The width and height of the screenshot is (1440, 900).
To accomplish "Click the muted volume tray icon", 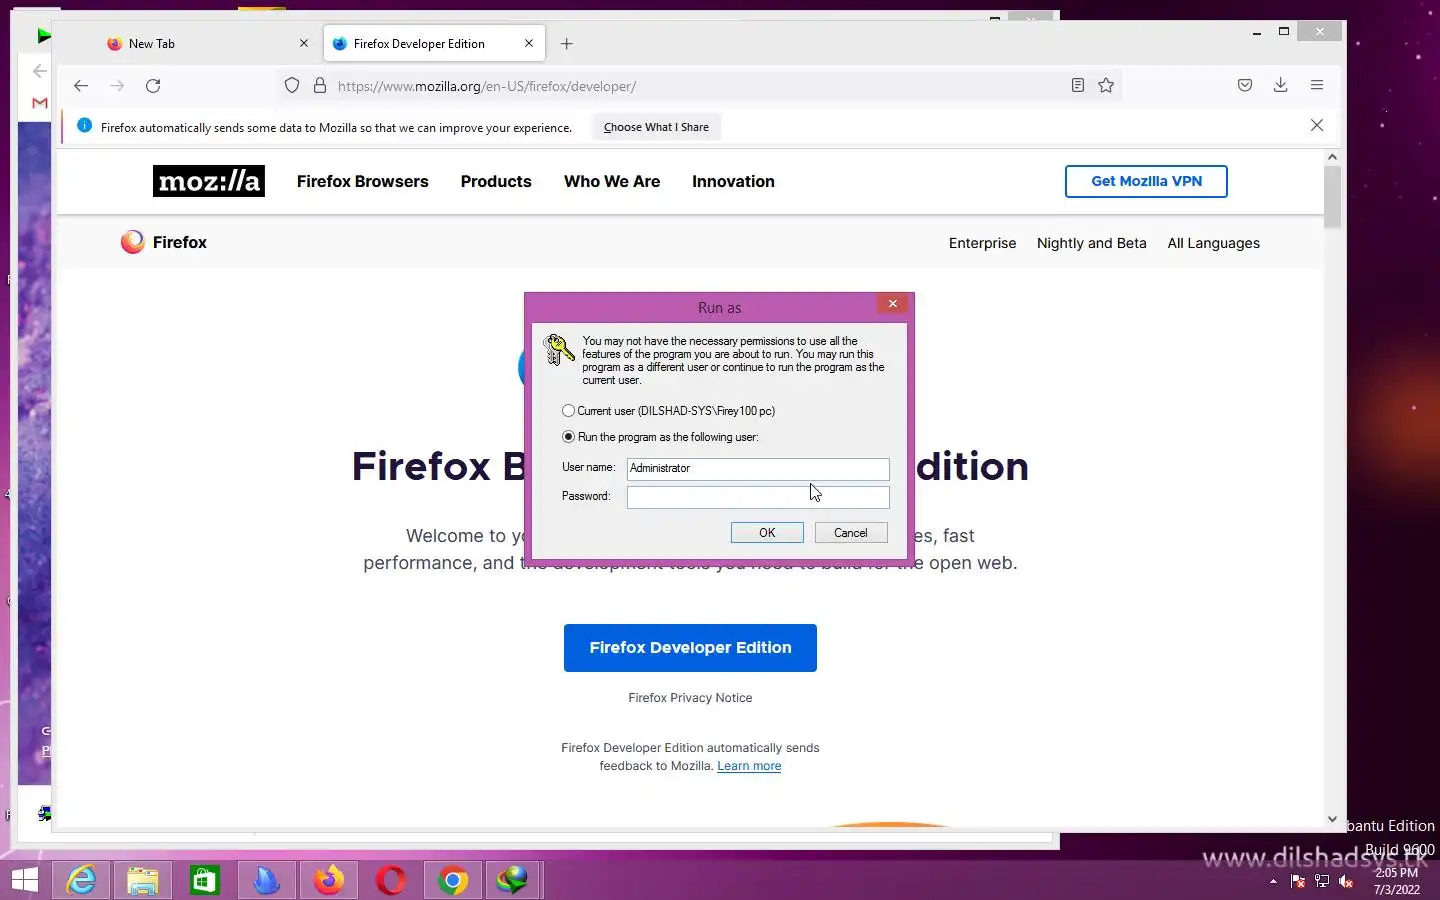I will tap(1346, 882).
